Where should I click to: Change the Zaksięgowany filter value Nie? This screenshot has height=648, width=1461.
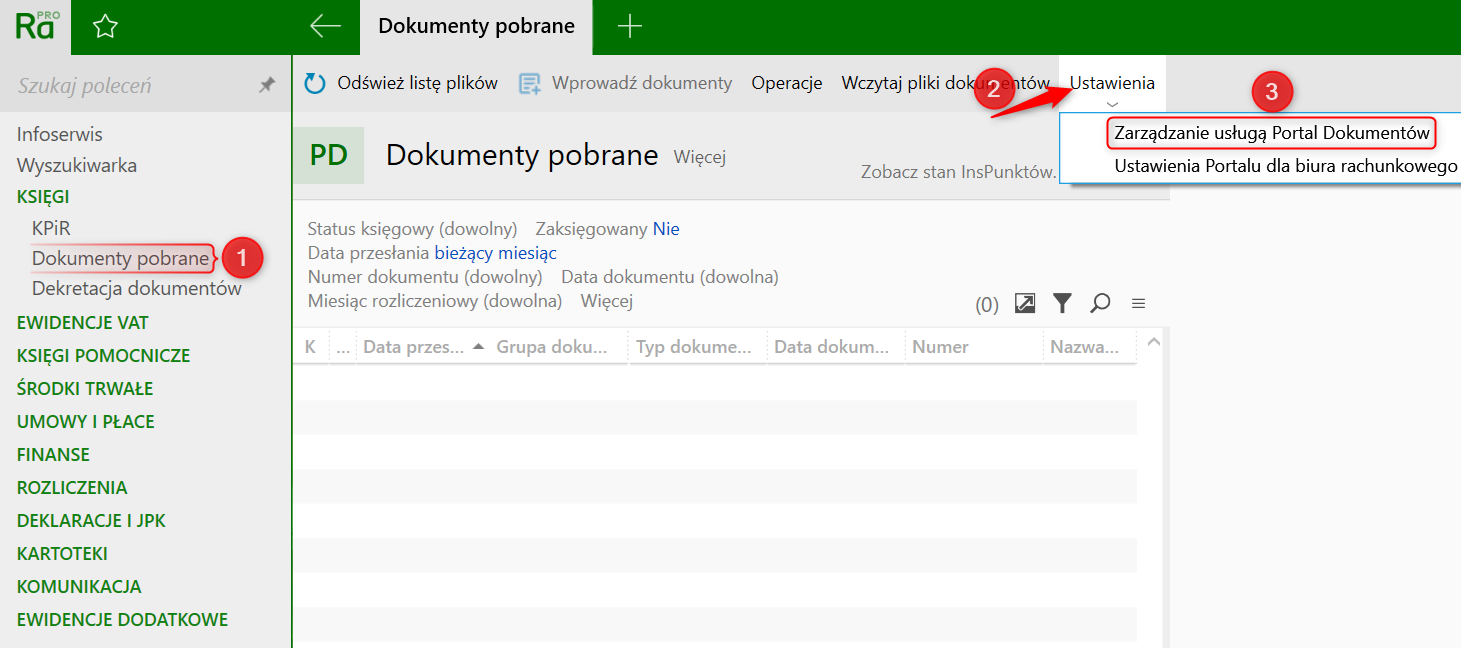666,229
